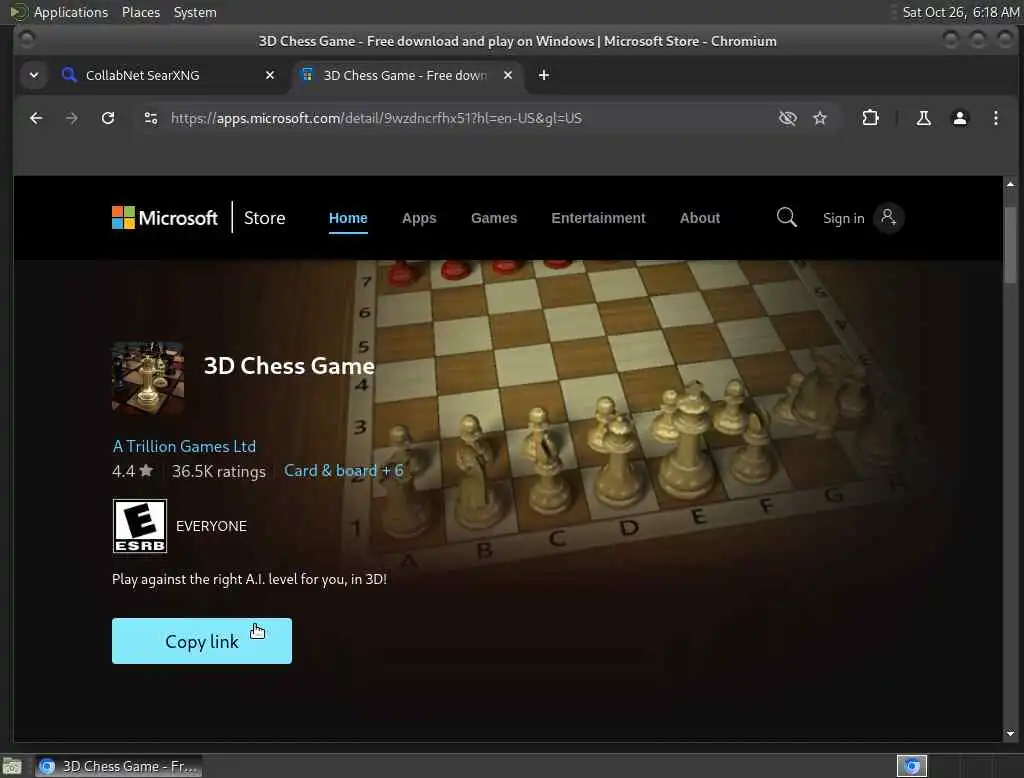Screen dimensions: 1024x778
Task: Click the ESRB Everyone rating badge
Action: 140,526
